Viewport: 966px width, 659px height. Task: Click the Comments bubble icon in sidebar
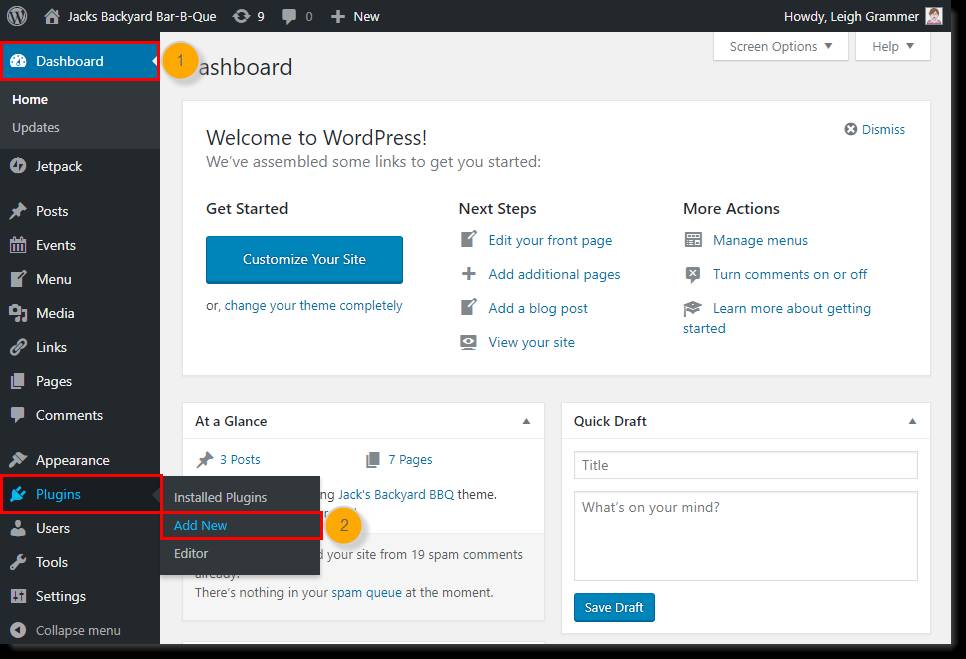tap(18, 414)
